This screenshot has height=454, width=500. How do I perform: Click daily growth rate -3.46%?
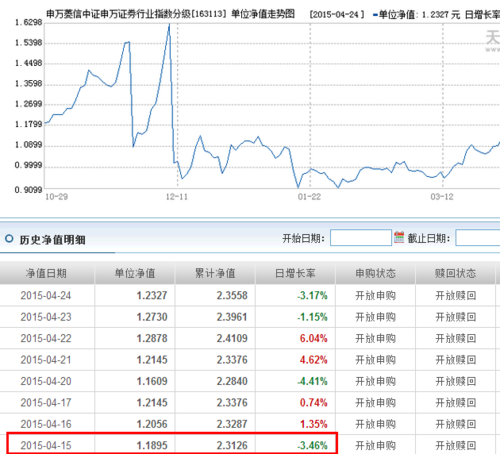coord(312,445)
